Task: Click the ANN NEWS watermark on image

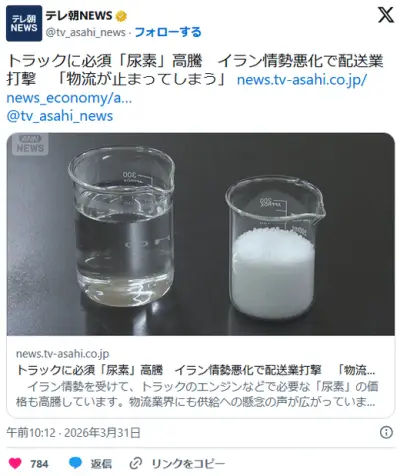Action: pyautogui.click(x=30, y=144)
